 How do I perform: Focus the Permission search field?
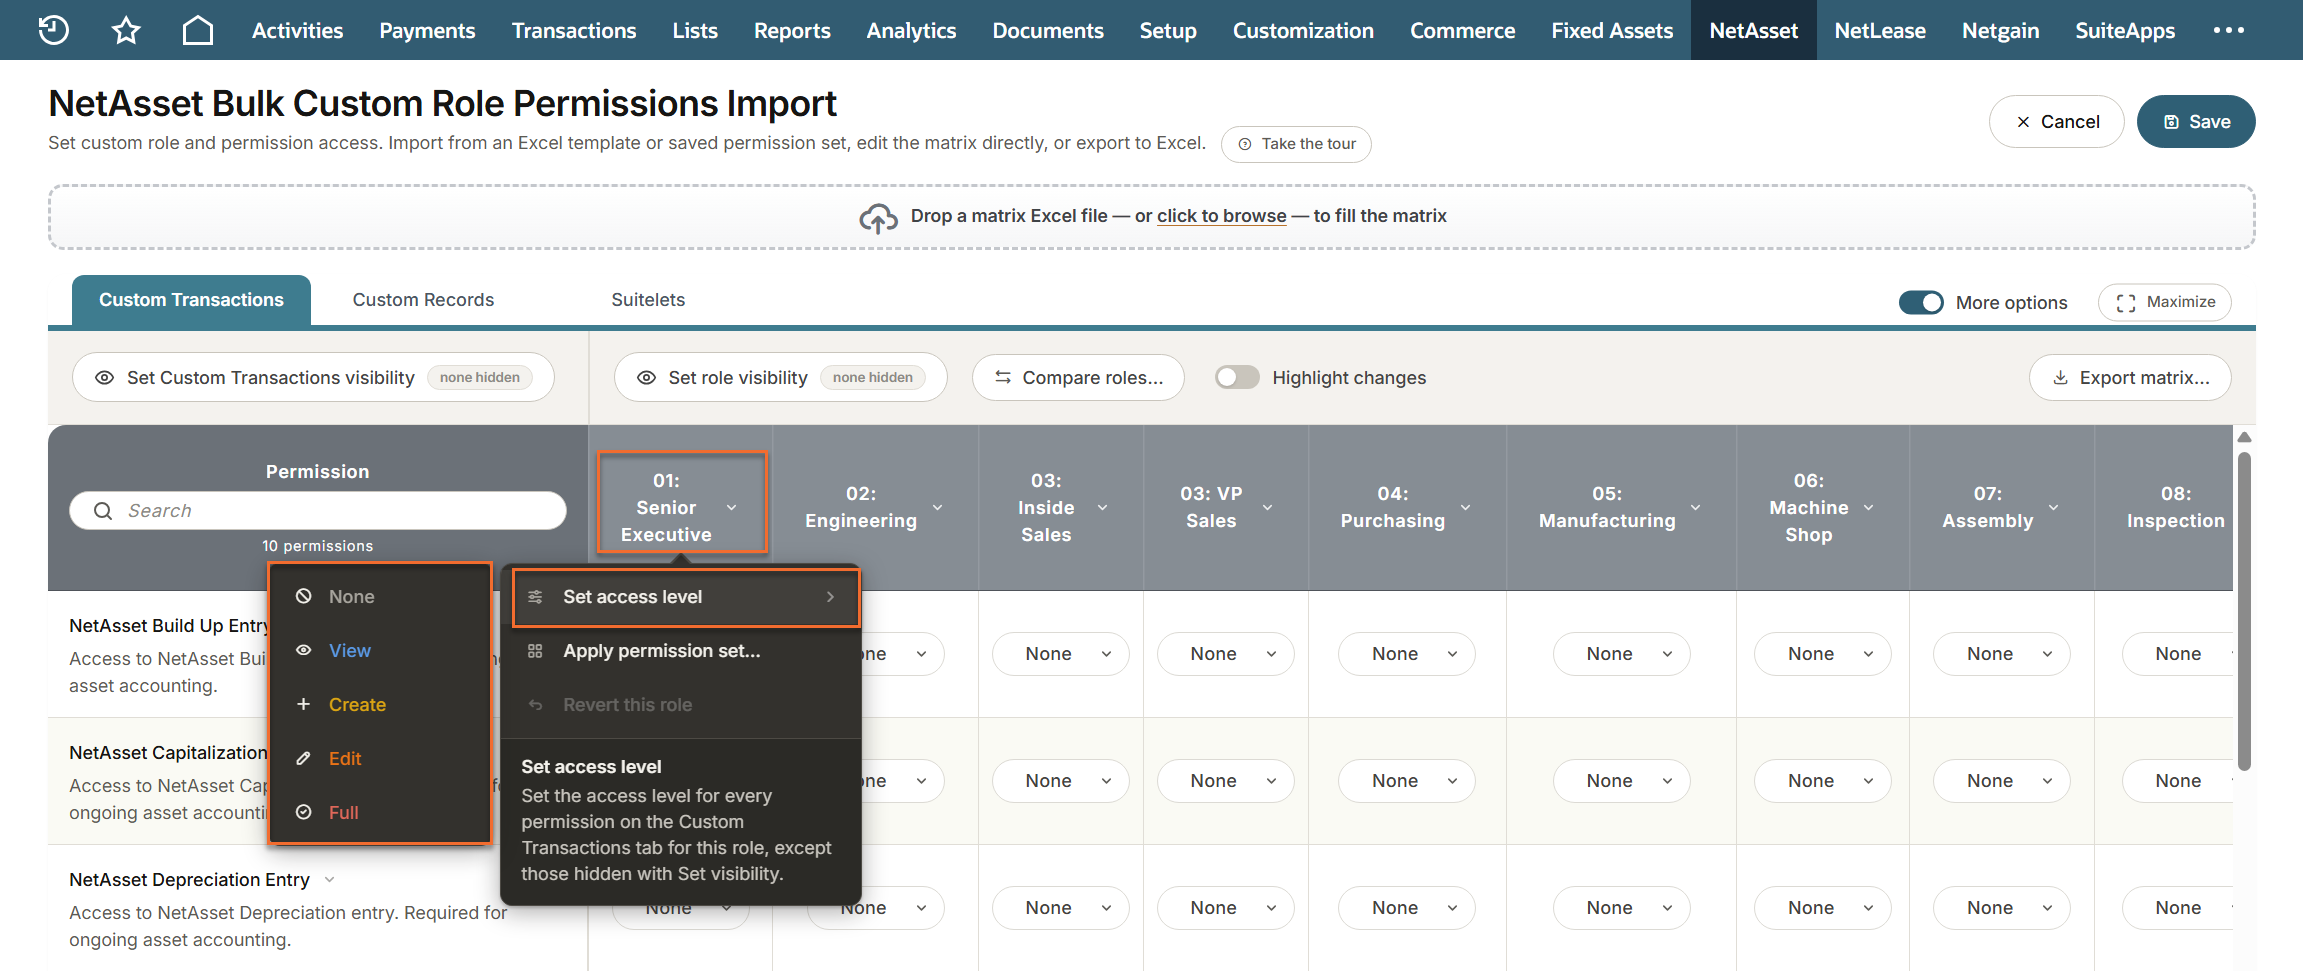318,511
